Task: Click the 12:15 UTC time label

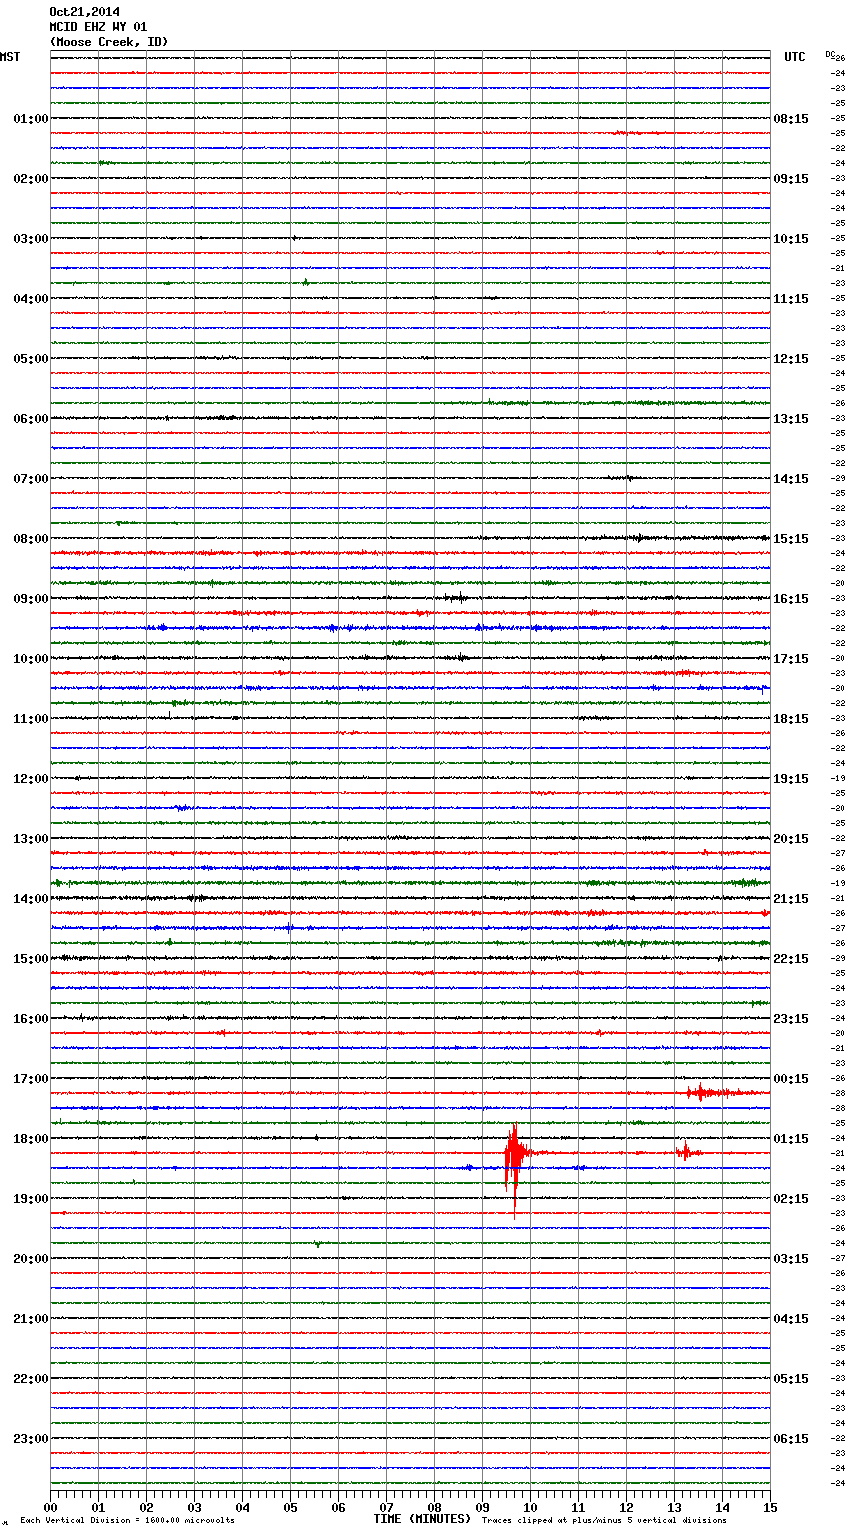Action: [x=791, y=359]
